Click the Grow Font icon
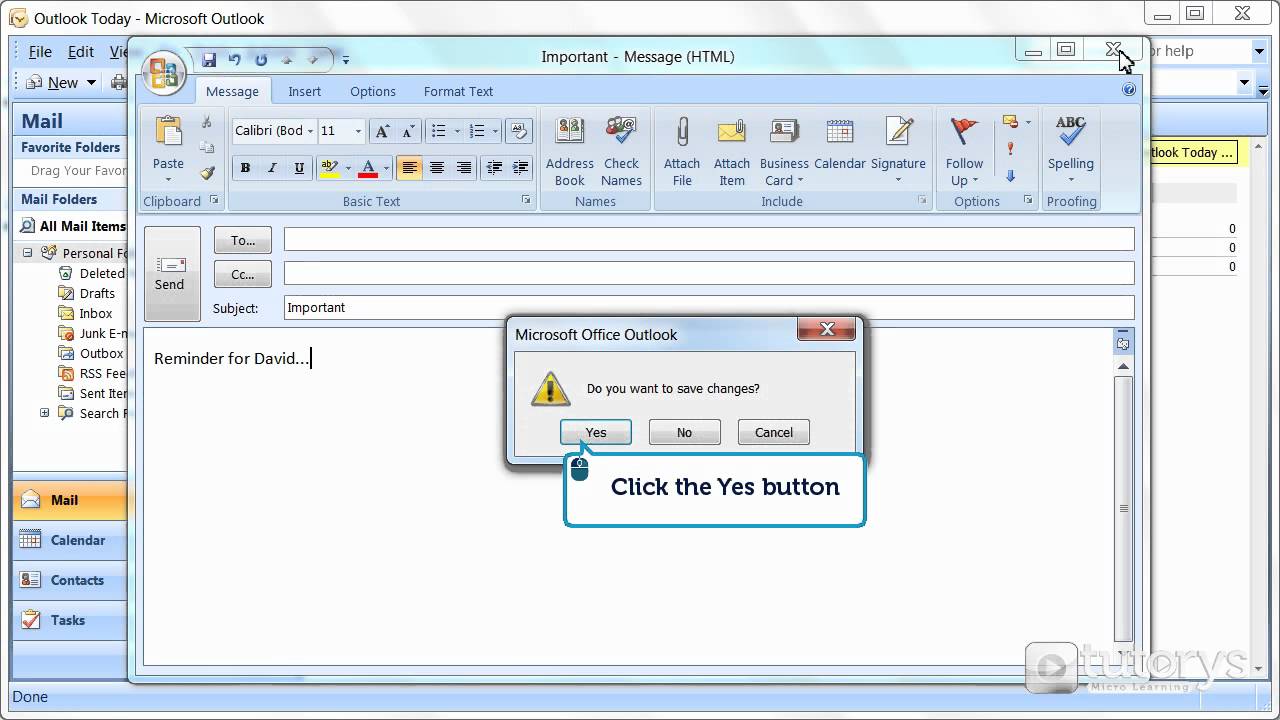1280x720 pixels. [x=381, y=131]
